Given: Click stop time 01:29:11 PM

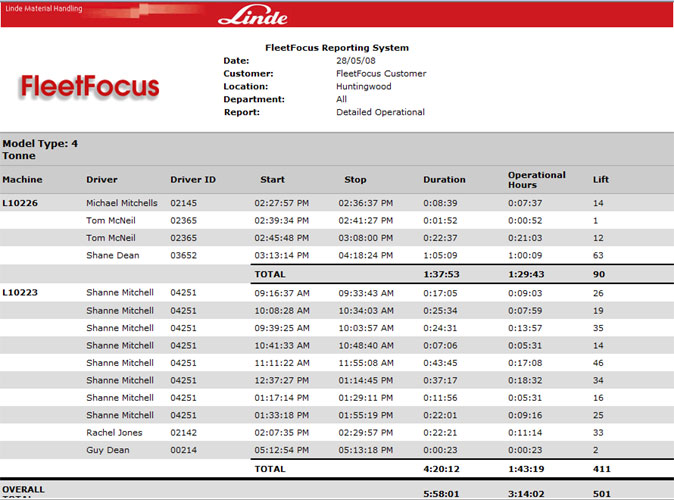Looking at the screenshot, I should point(365,398).
